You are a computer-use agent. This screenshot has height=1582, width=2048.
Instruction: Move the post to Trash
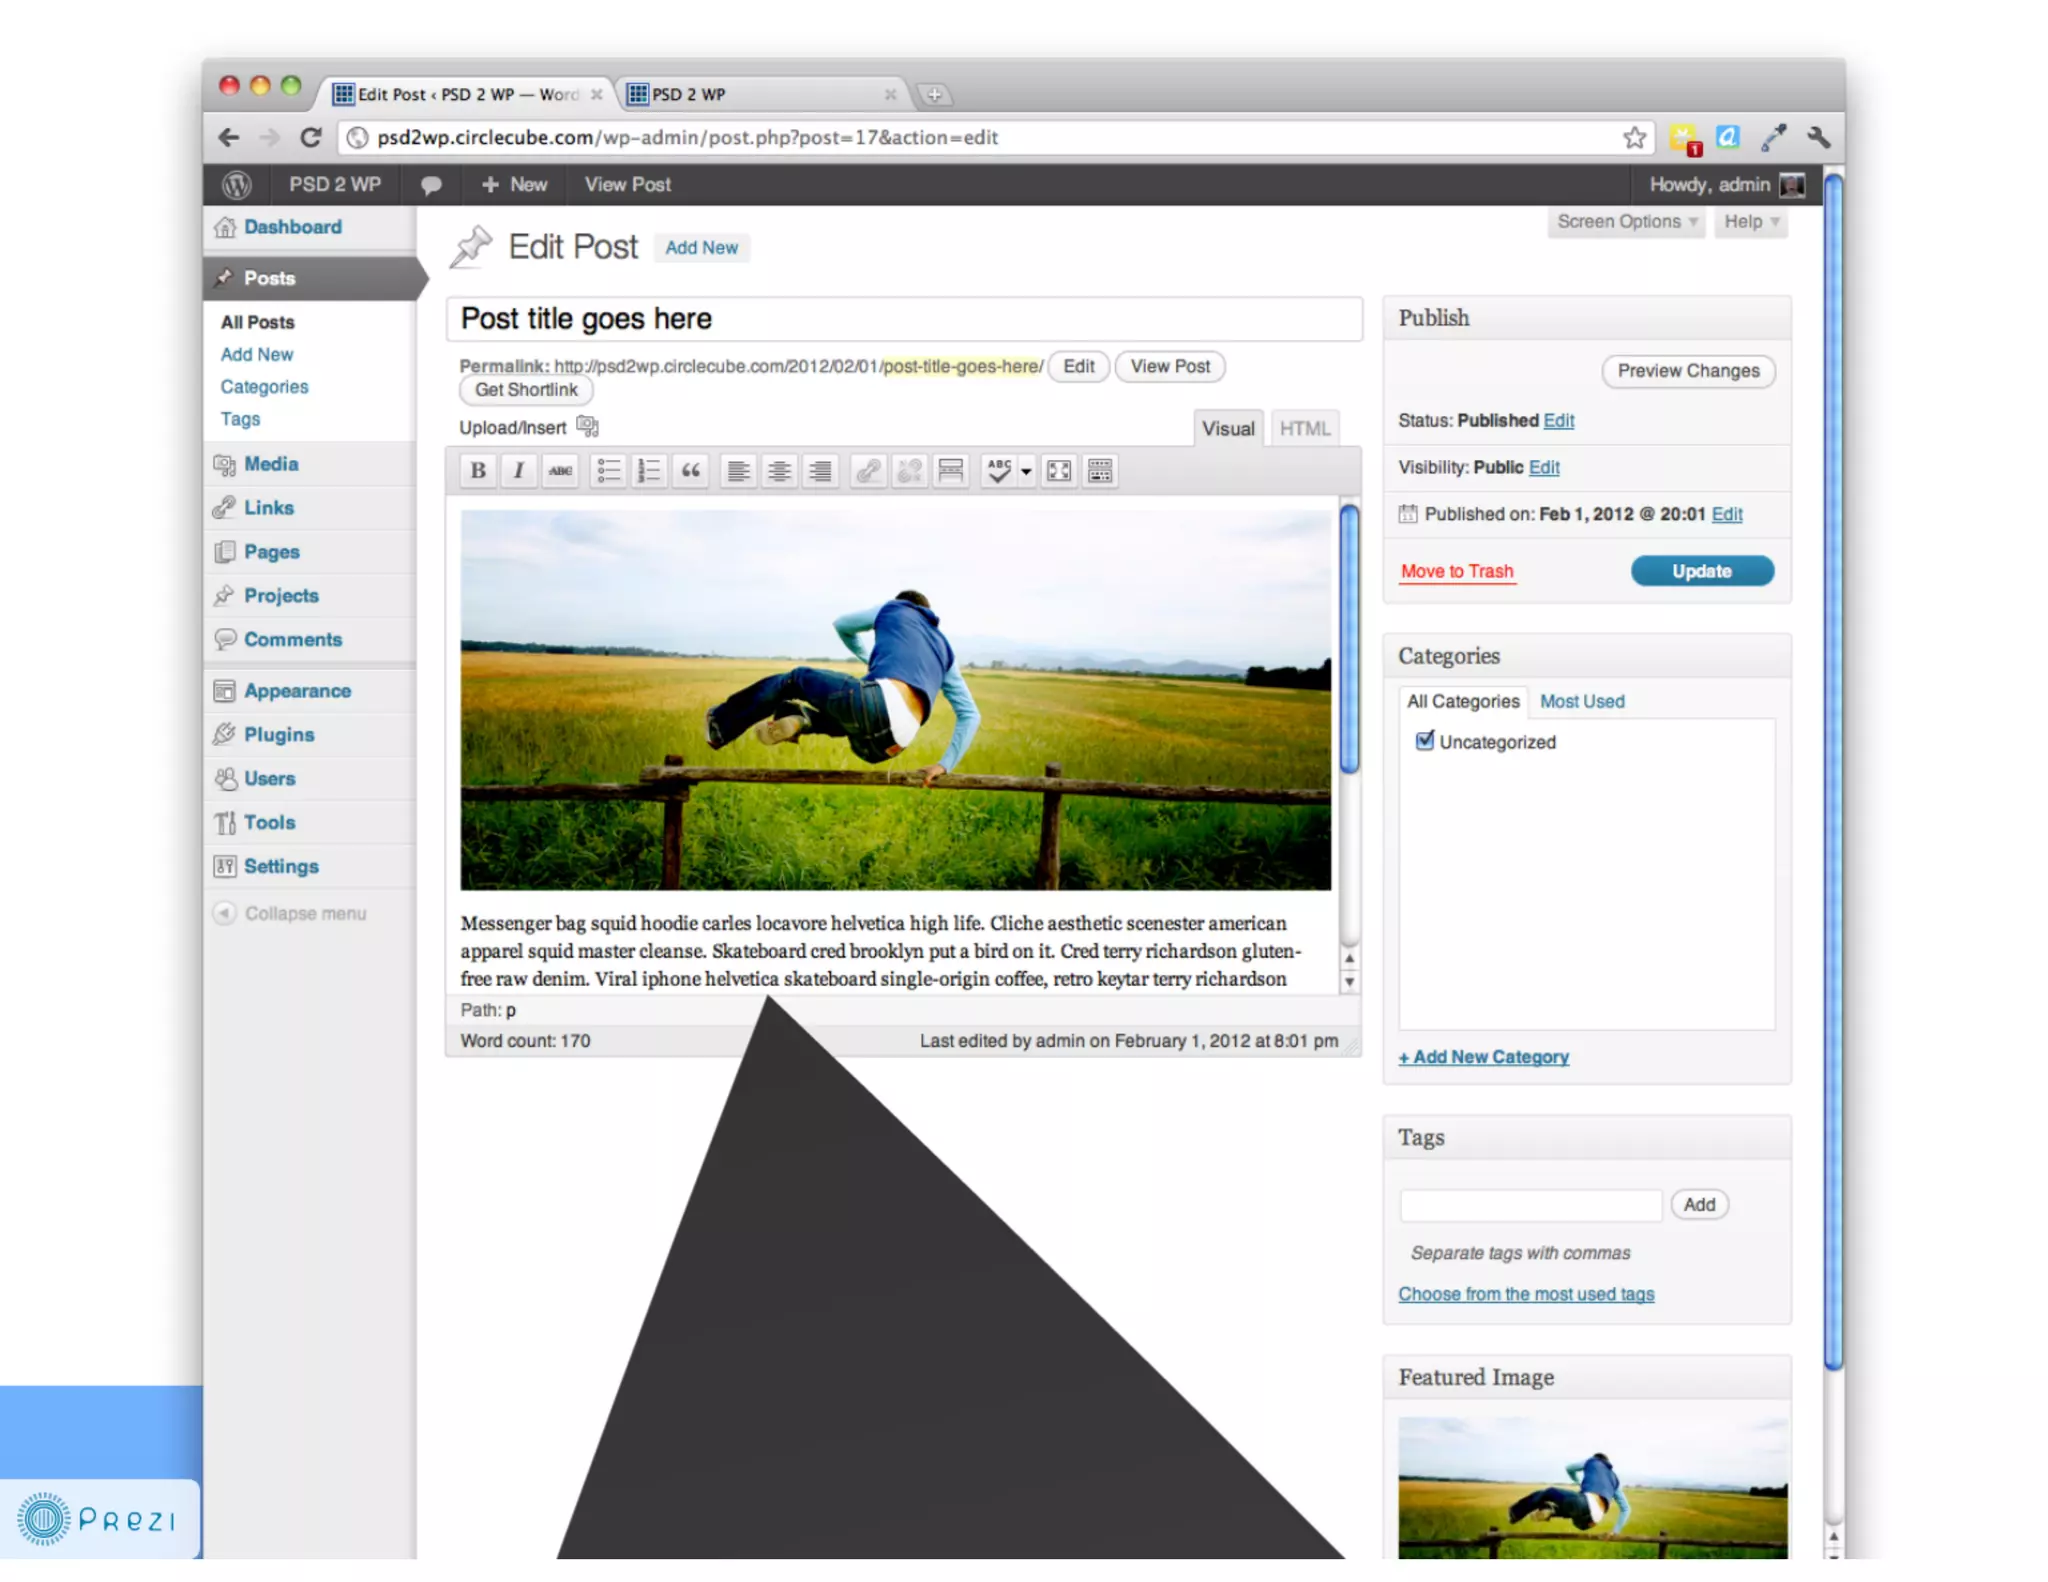[x=1457, y=571]
